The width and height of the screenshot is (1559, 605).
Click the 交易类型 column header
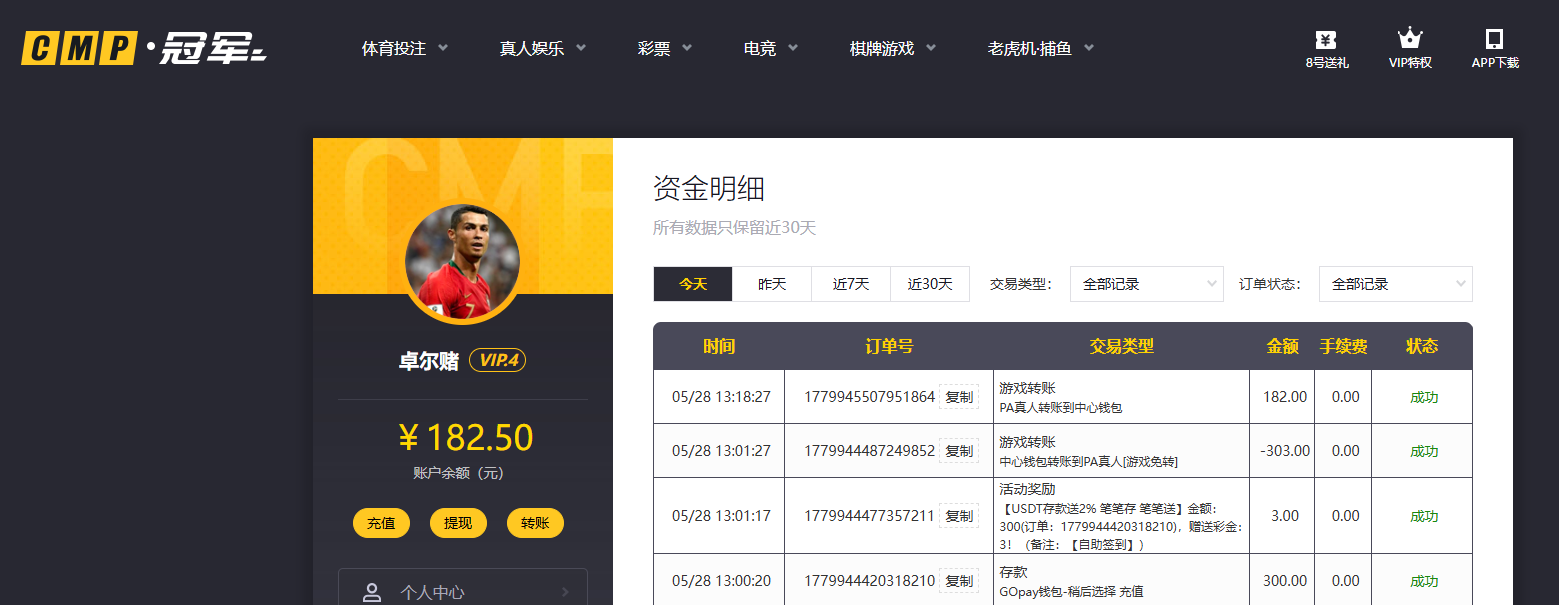[x=1122, y=346]
